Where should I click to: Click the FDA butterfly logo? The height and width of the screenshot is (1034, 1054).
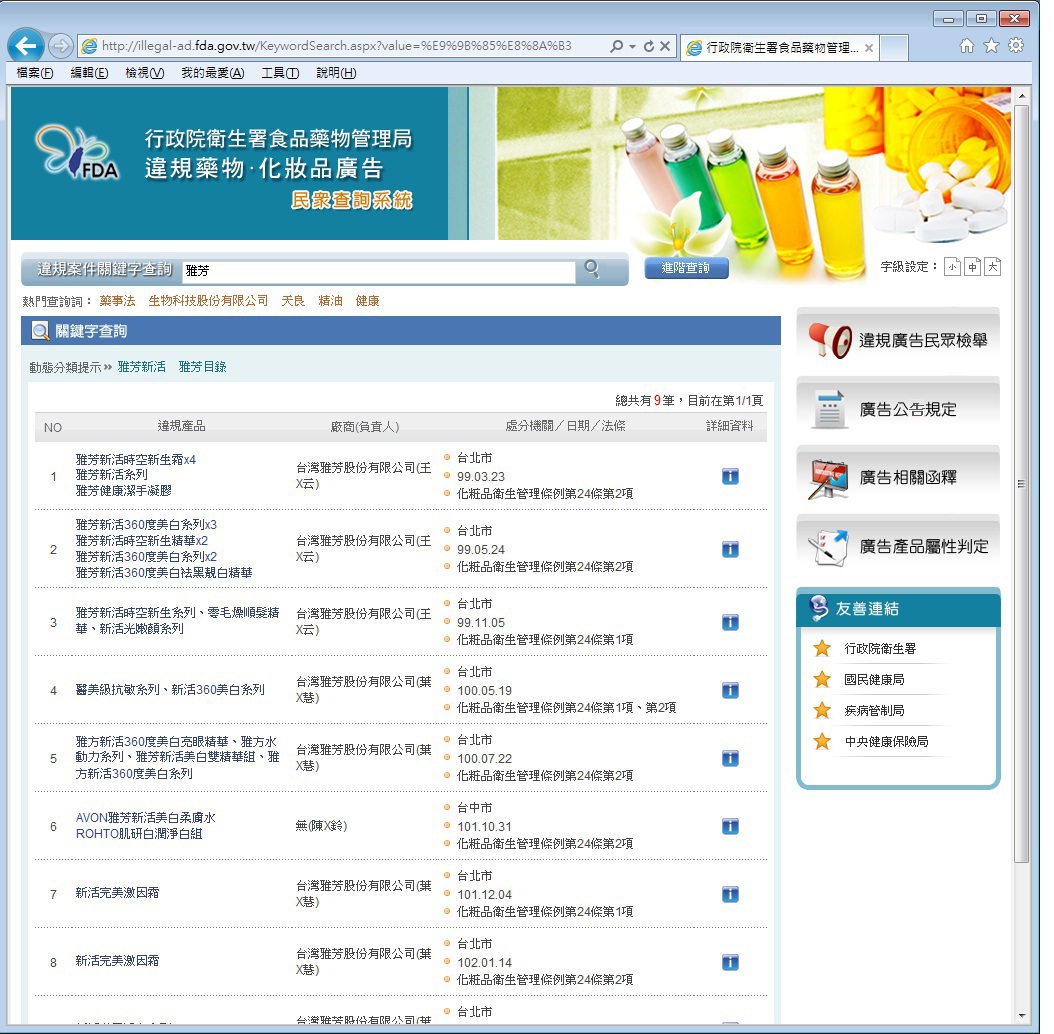(77, 153)
